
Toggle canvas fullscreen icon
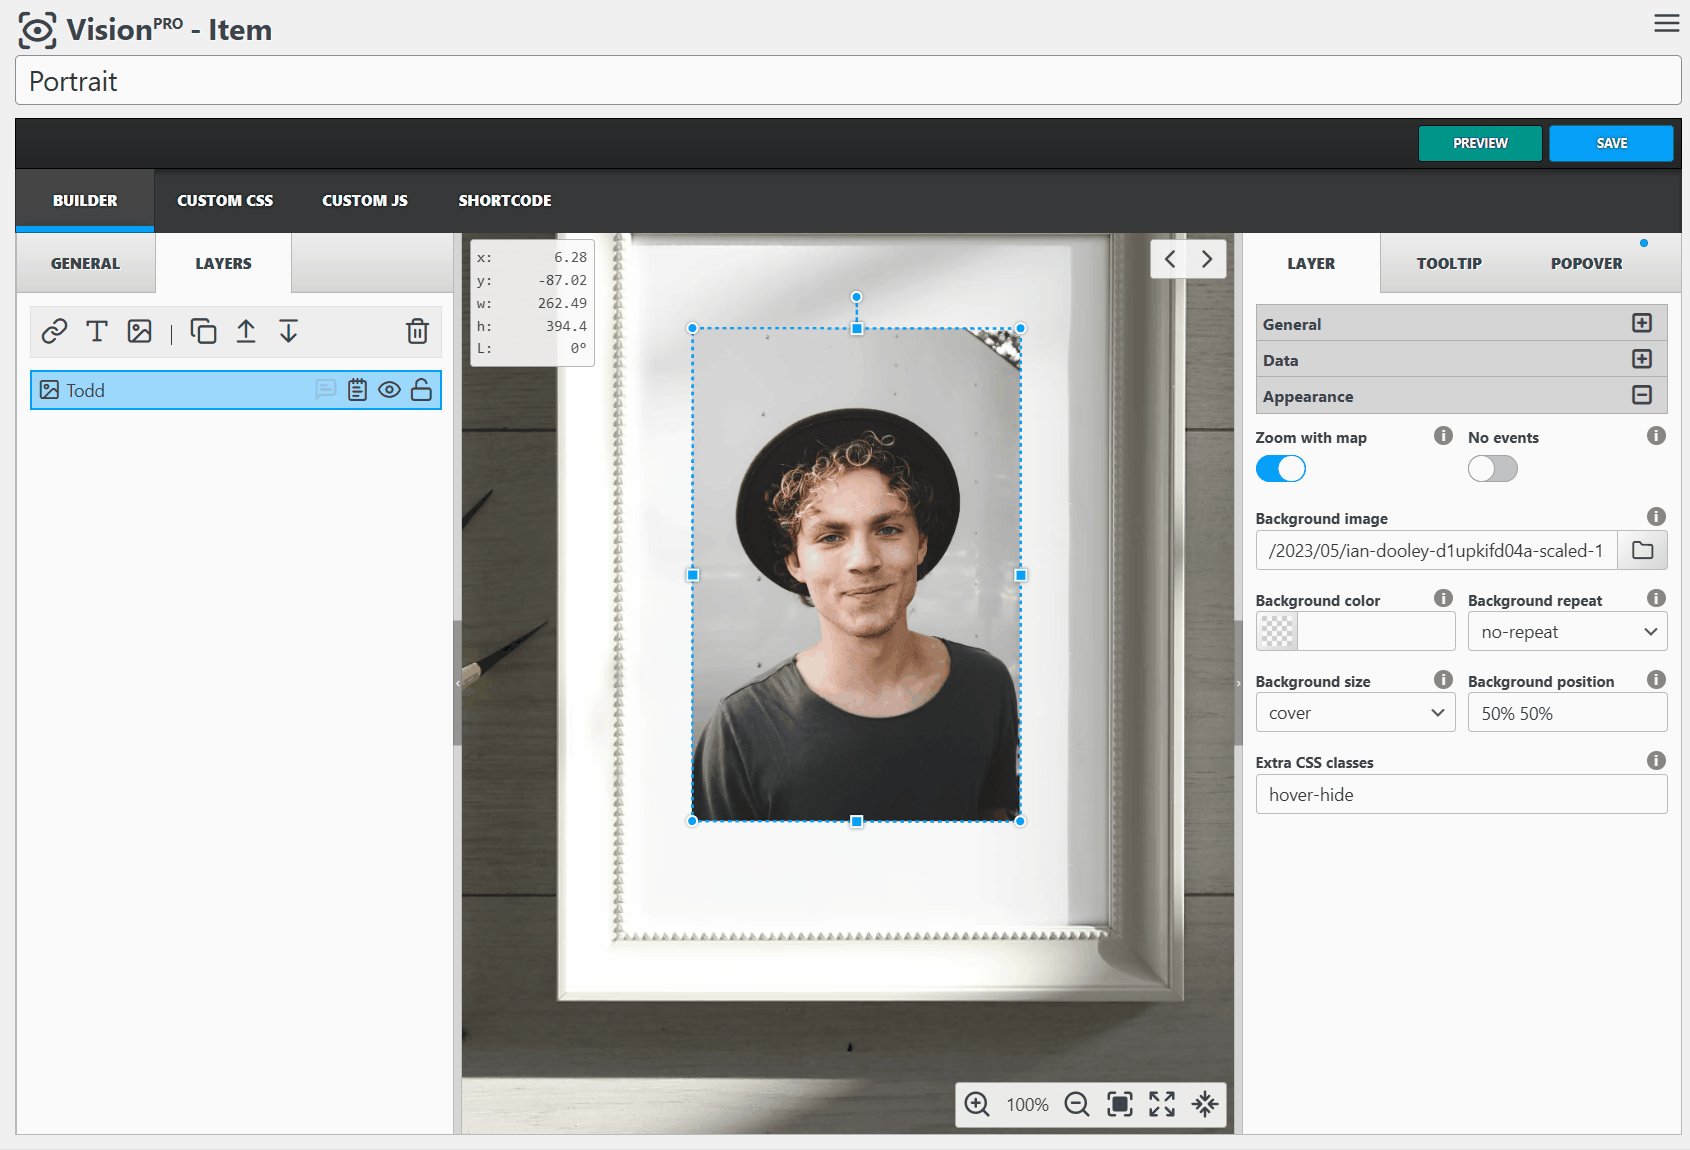tap(1162, 1104)
